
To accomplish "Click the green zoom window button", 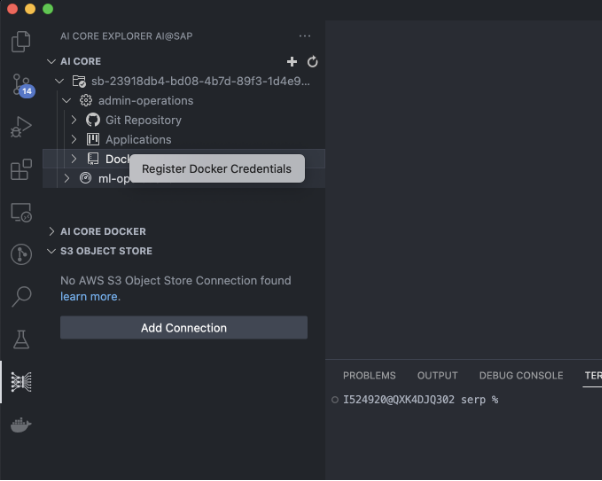I will coord(48,9).
